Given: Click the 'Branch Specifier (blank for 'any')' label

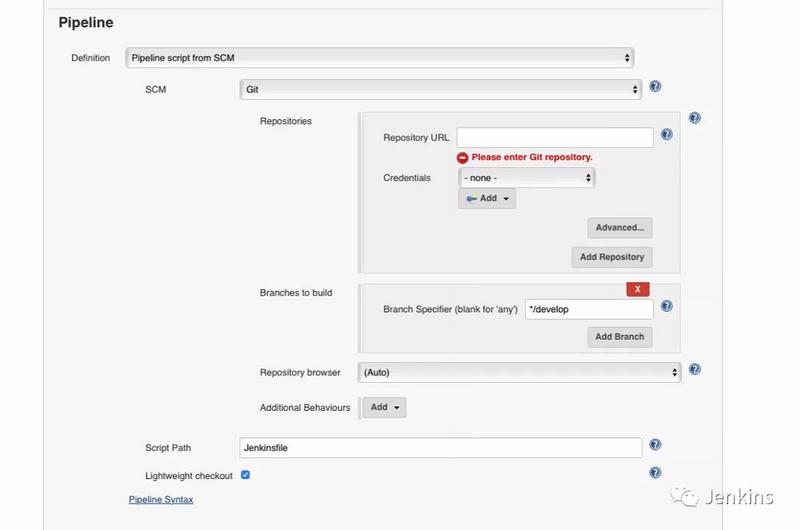Looking at the screenshot, I should pyautogui.click(x=451, y=310).
